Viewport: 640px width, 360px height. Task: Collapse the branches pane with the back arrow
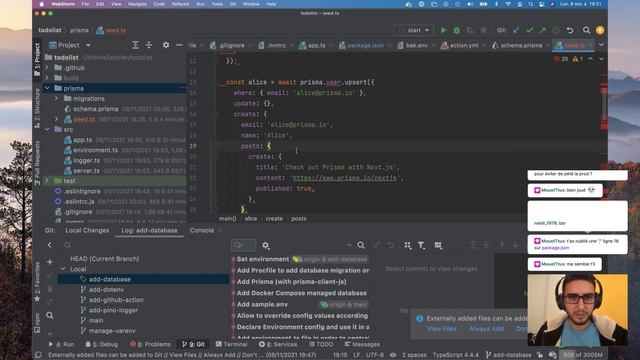(x=50, y=245)
